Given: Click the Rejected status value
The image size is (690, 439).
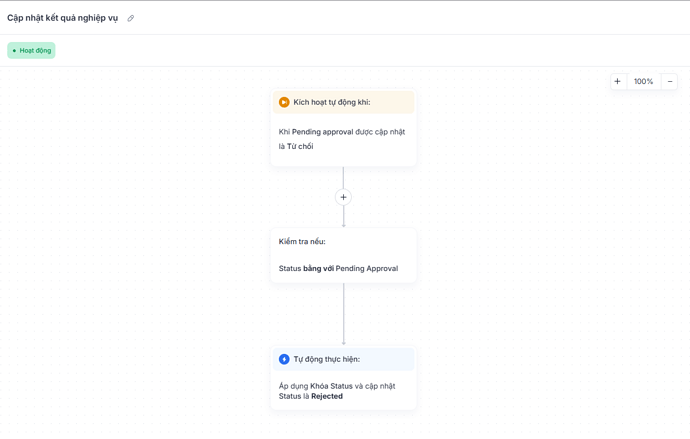Looking at the screenshot, I should point(327,396).
